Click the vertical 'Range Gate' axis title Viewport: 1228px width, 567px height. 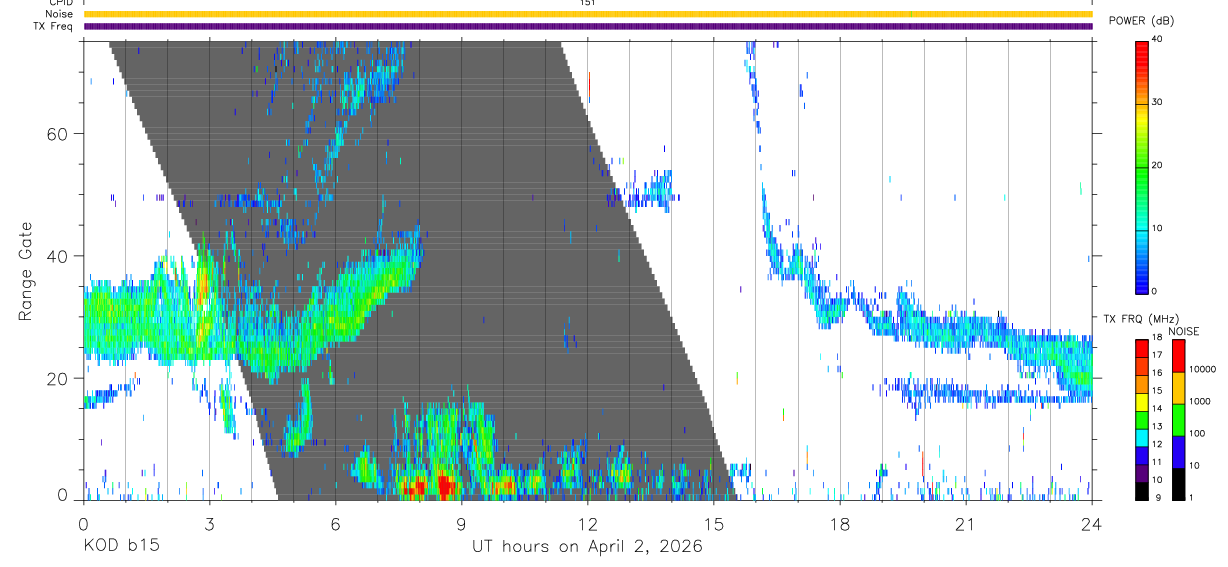point(24,272)
